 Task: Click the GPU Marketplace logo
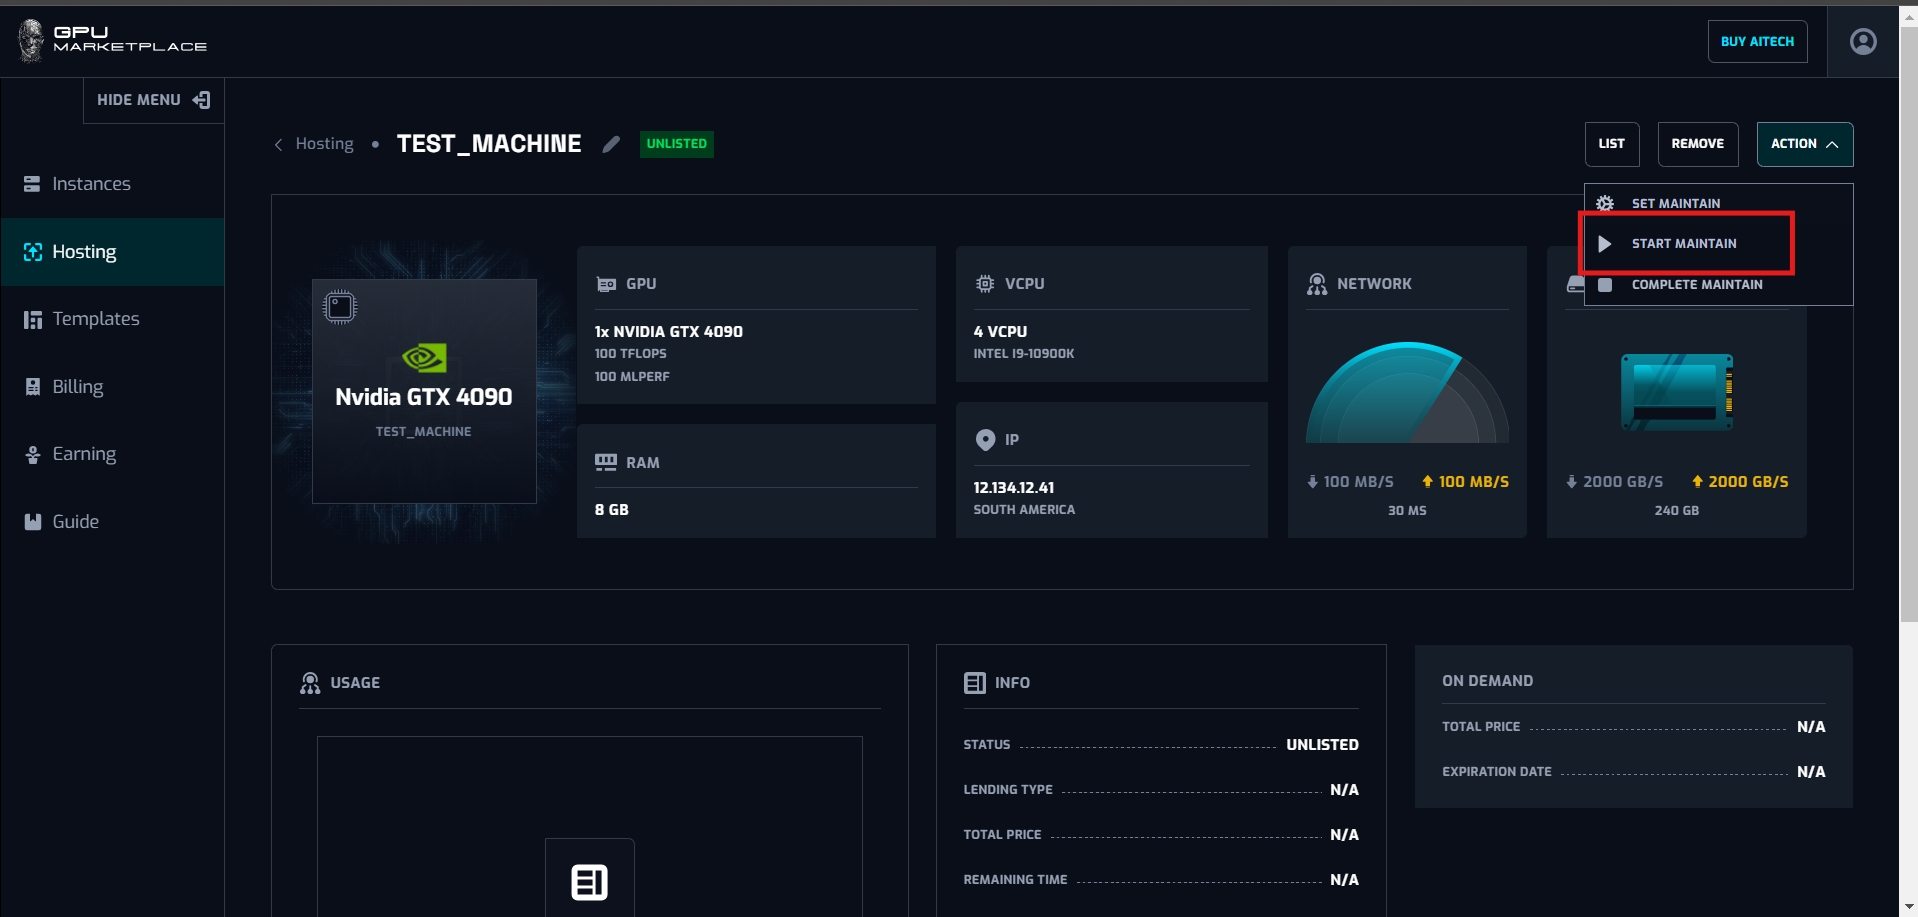[112, 40]
